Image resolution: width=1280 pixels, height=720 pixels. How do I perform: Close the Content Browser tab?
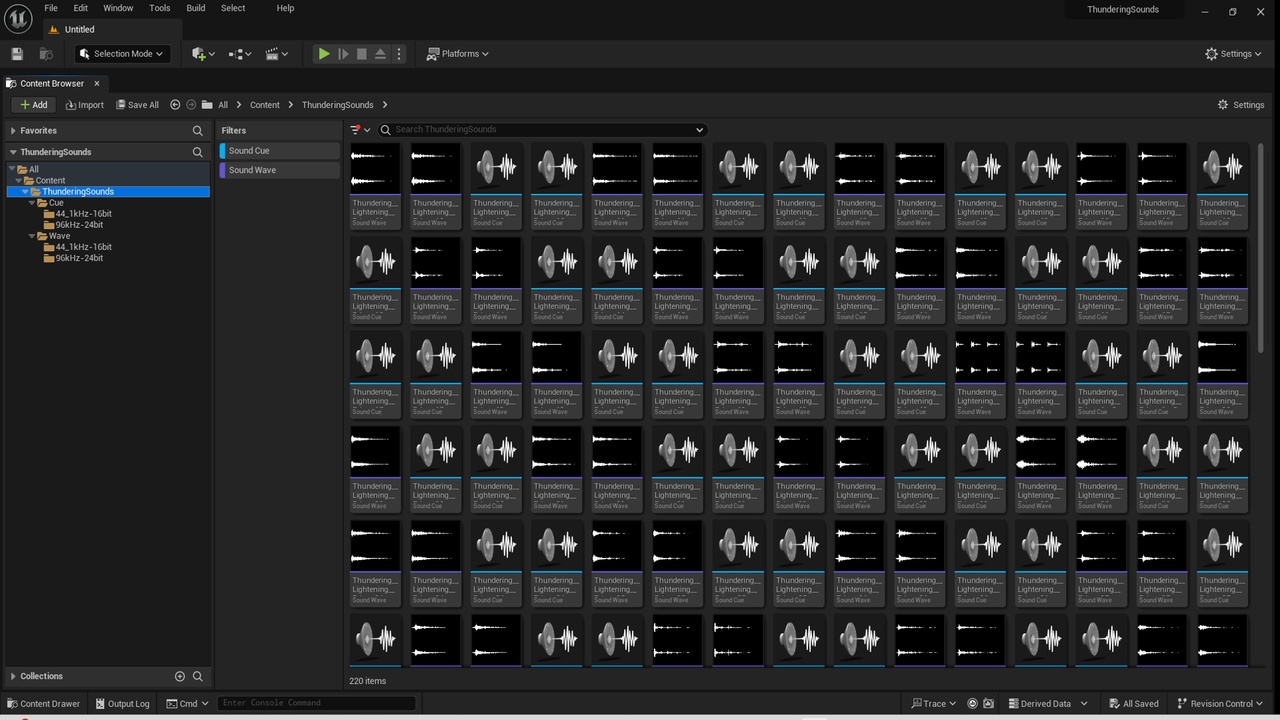pos(97,84)
